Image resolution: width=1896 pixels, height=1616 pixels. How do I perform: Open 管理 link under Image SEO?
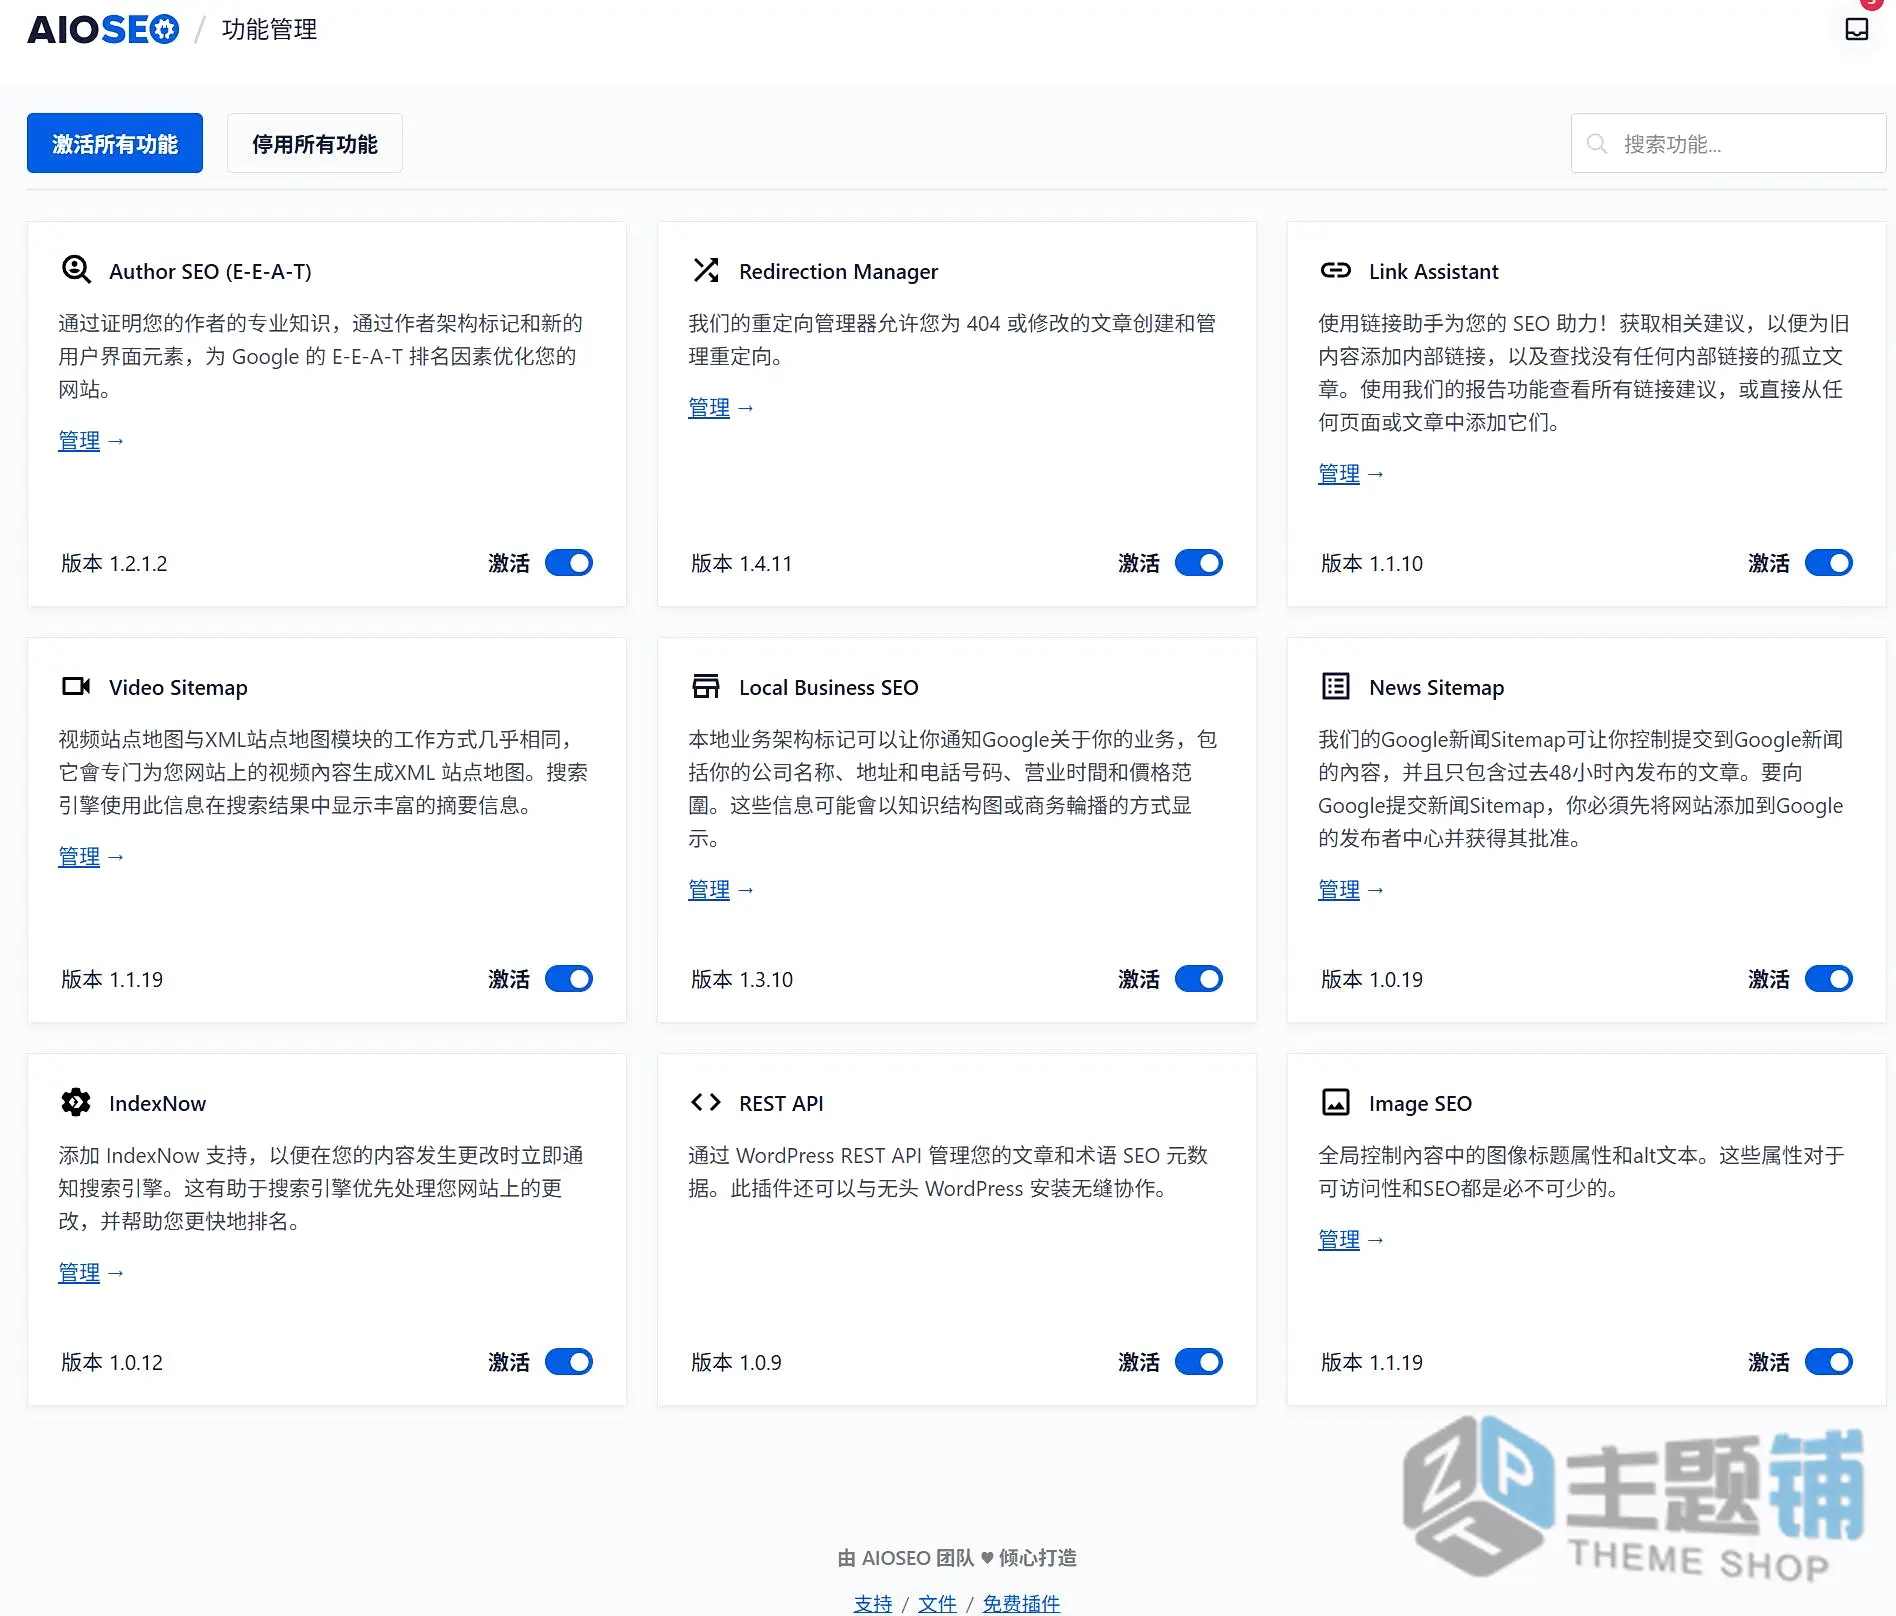pyautogui.click(x=1339, y=1240)
